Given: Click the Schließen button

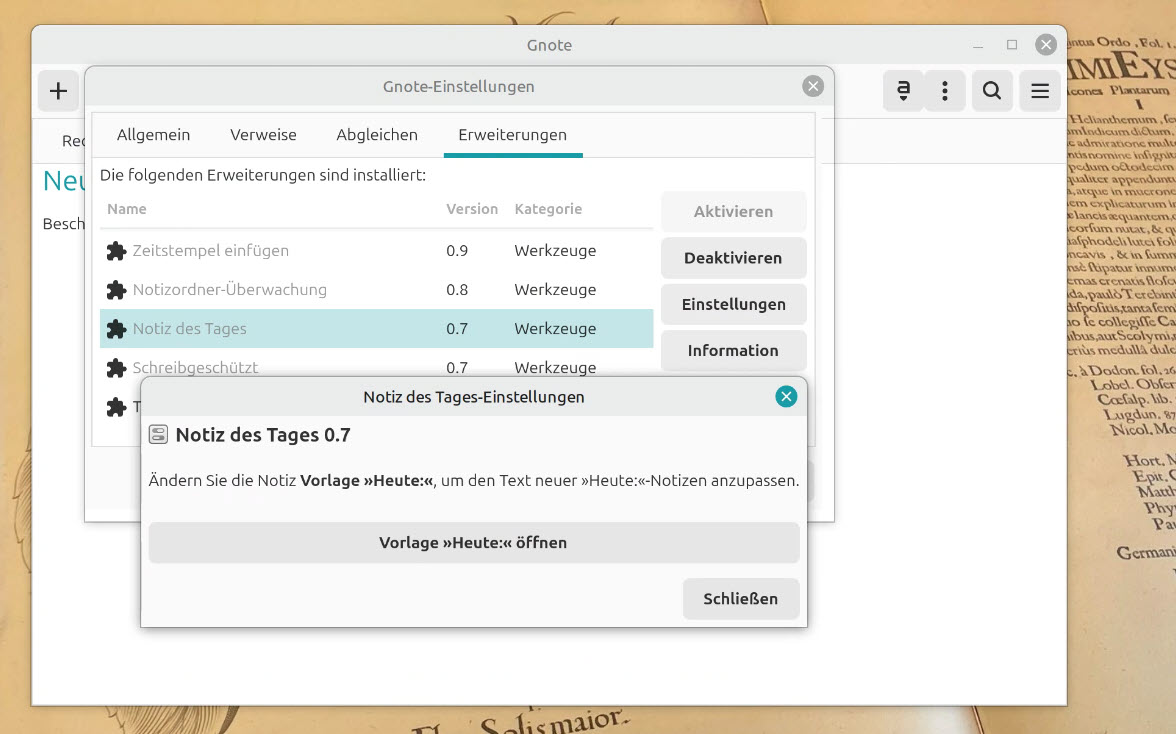Looking at the screenshot, I should [x=741, y=598].
